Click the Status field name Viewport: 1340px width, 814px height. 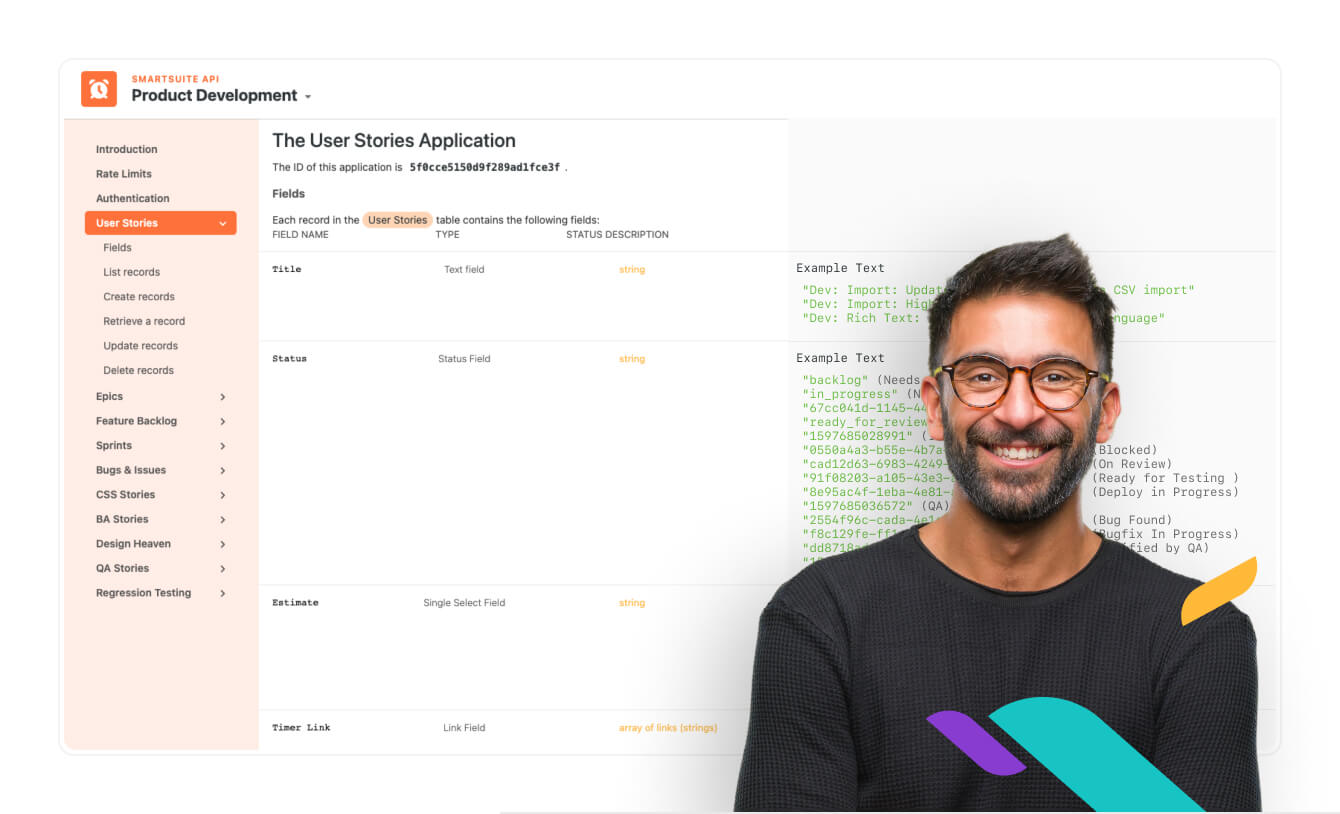(x=289, y=359)
